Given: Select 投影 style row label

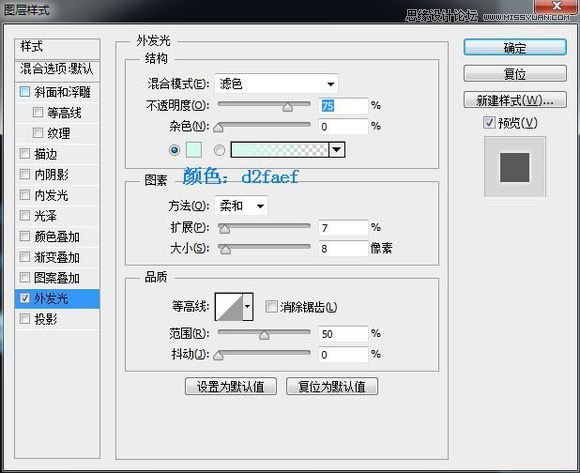Looking at the screenshot, I should pyautogui.click(x=45, y=319).
